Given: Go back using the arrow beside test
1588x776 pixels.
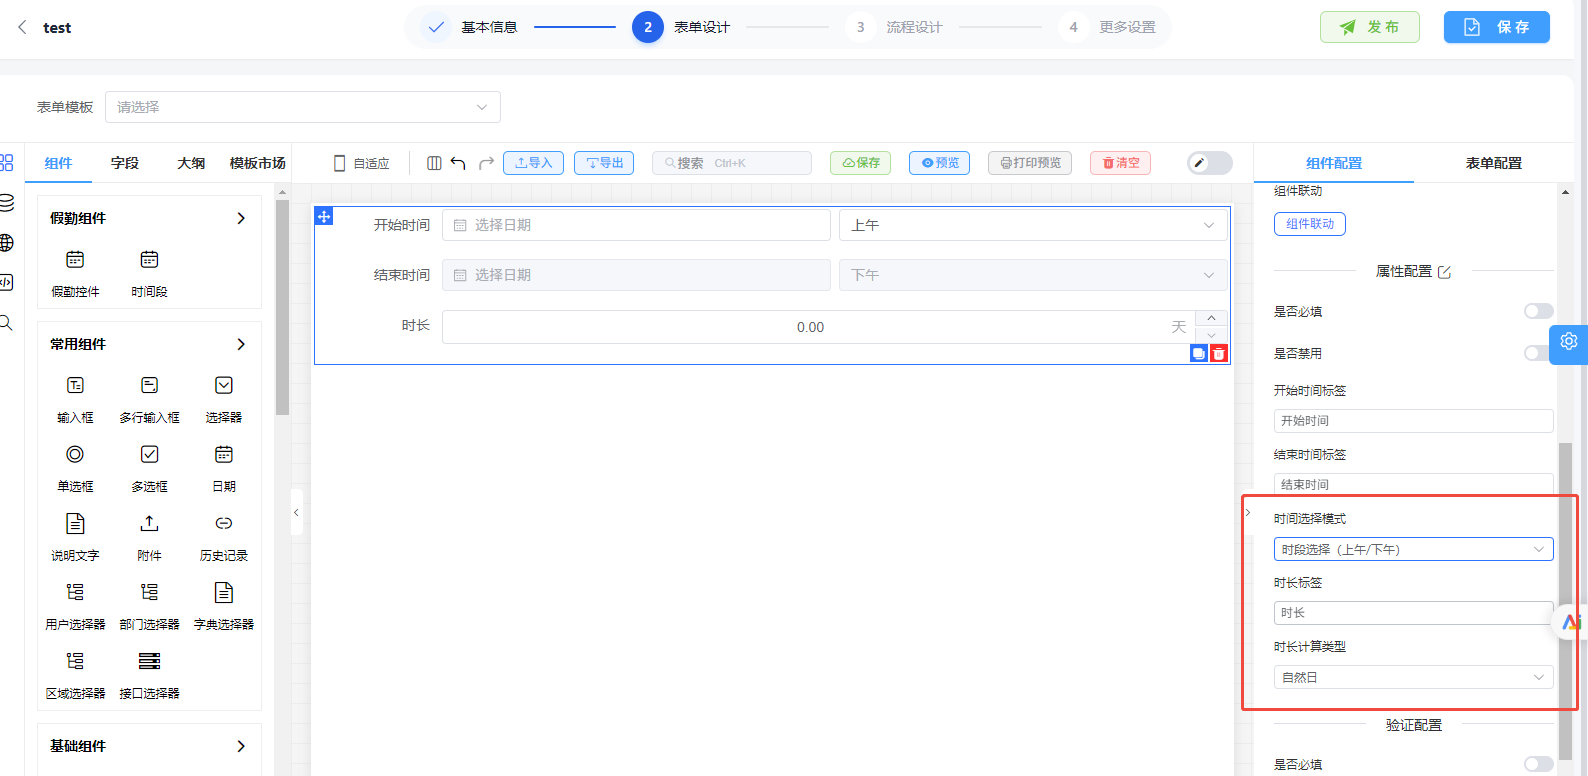Looking at the screenshot, I should tap(22, 27).
